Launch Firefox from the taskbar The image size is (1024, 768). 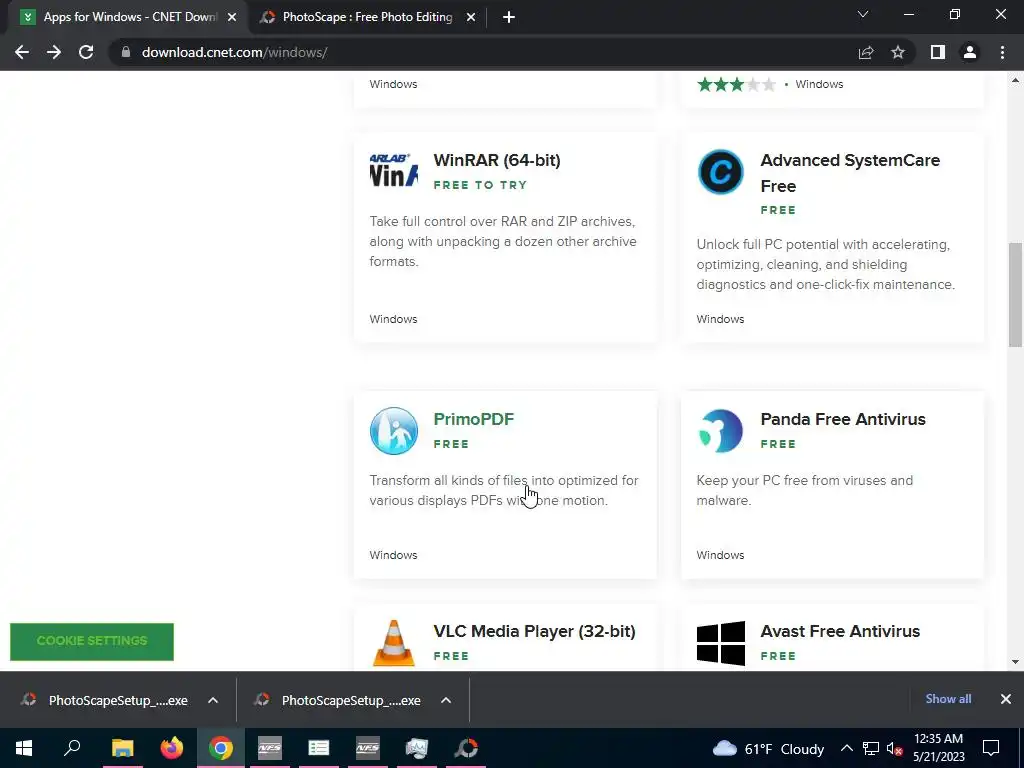click(172, 748)
